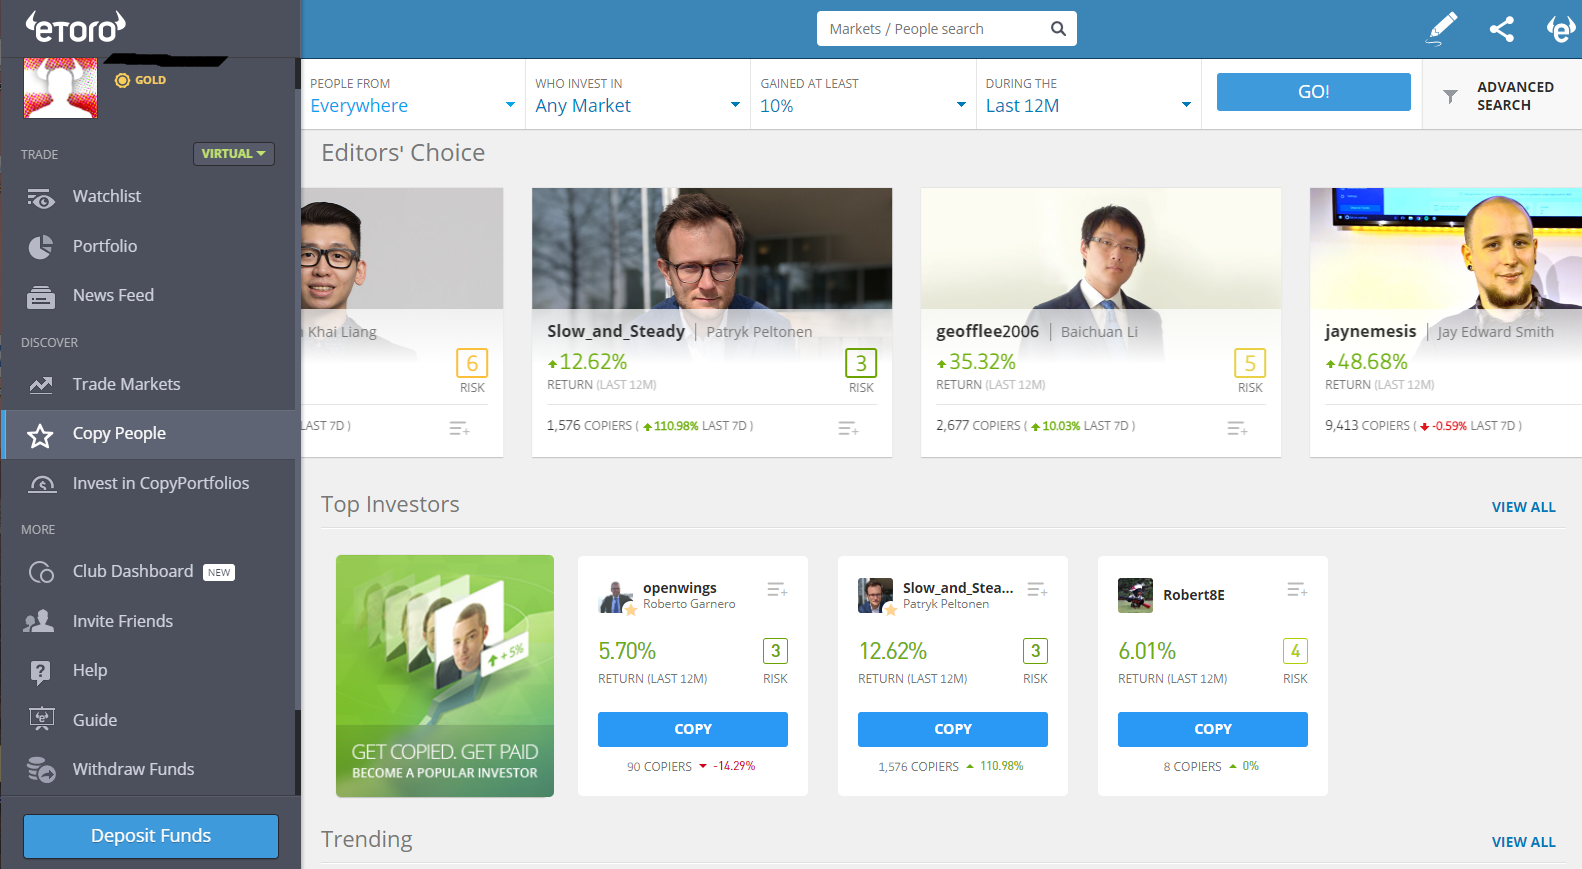Click Robert8E investor name
This screenshot has width=1582, height=869.
1194,595
